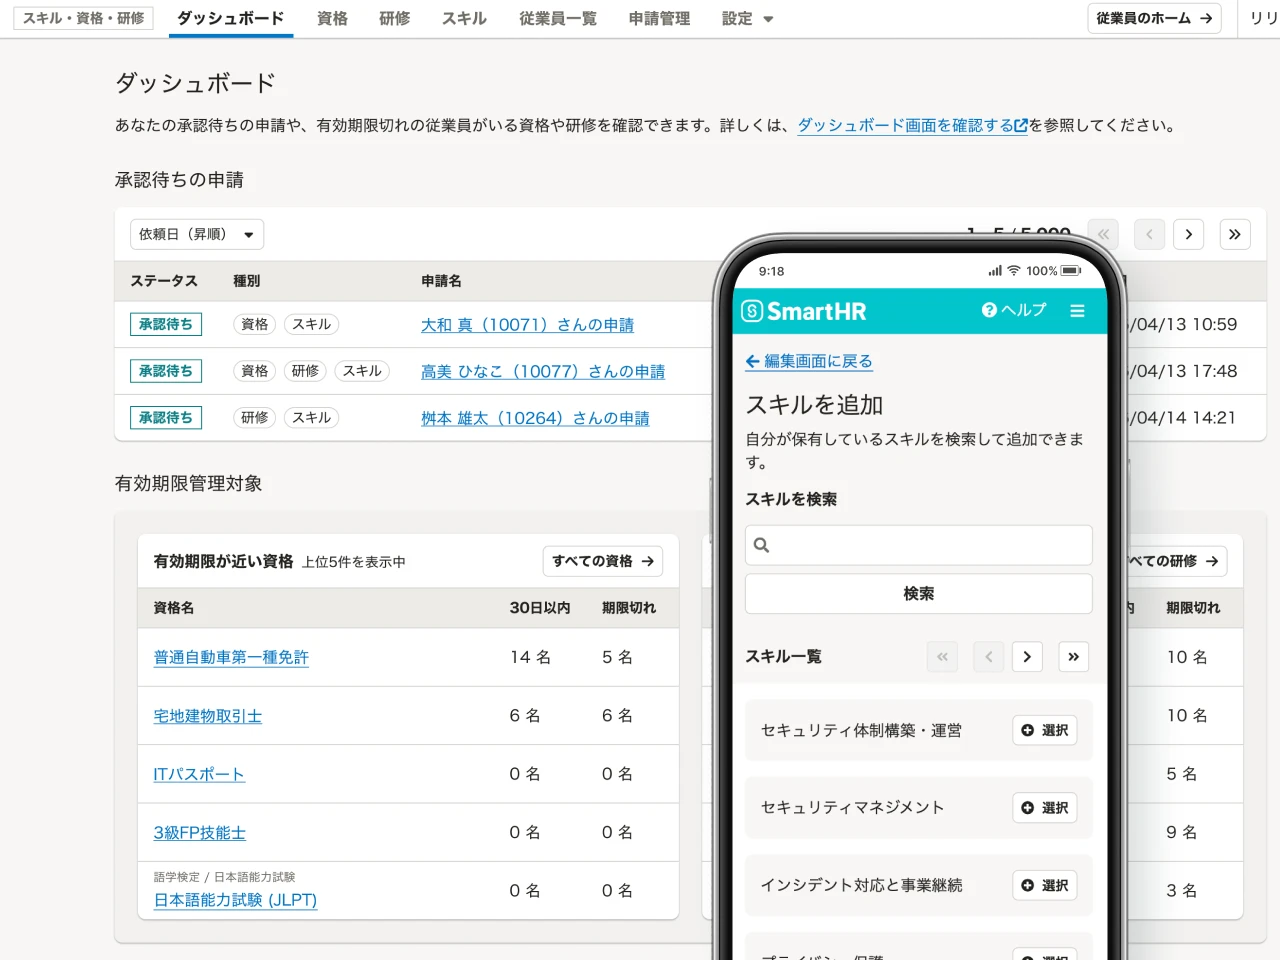
Task: Go to next page using › arrow in スキル一覧
Action: coord(1027,657)
